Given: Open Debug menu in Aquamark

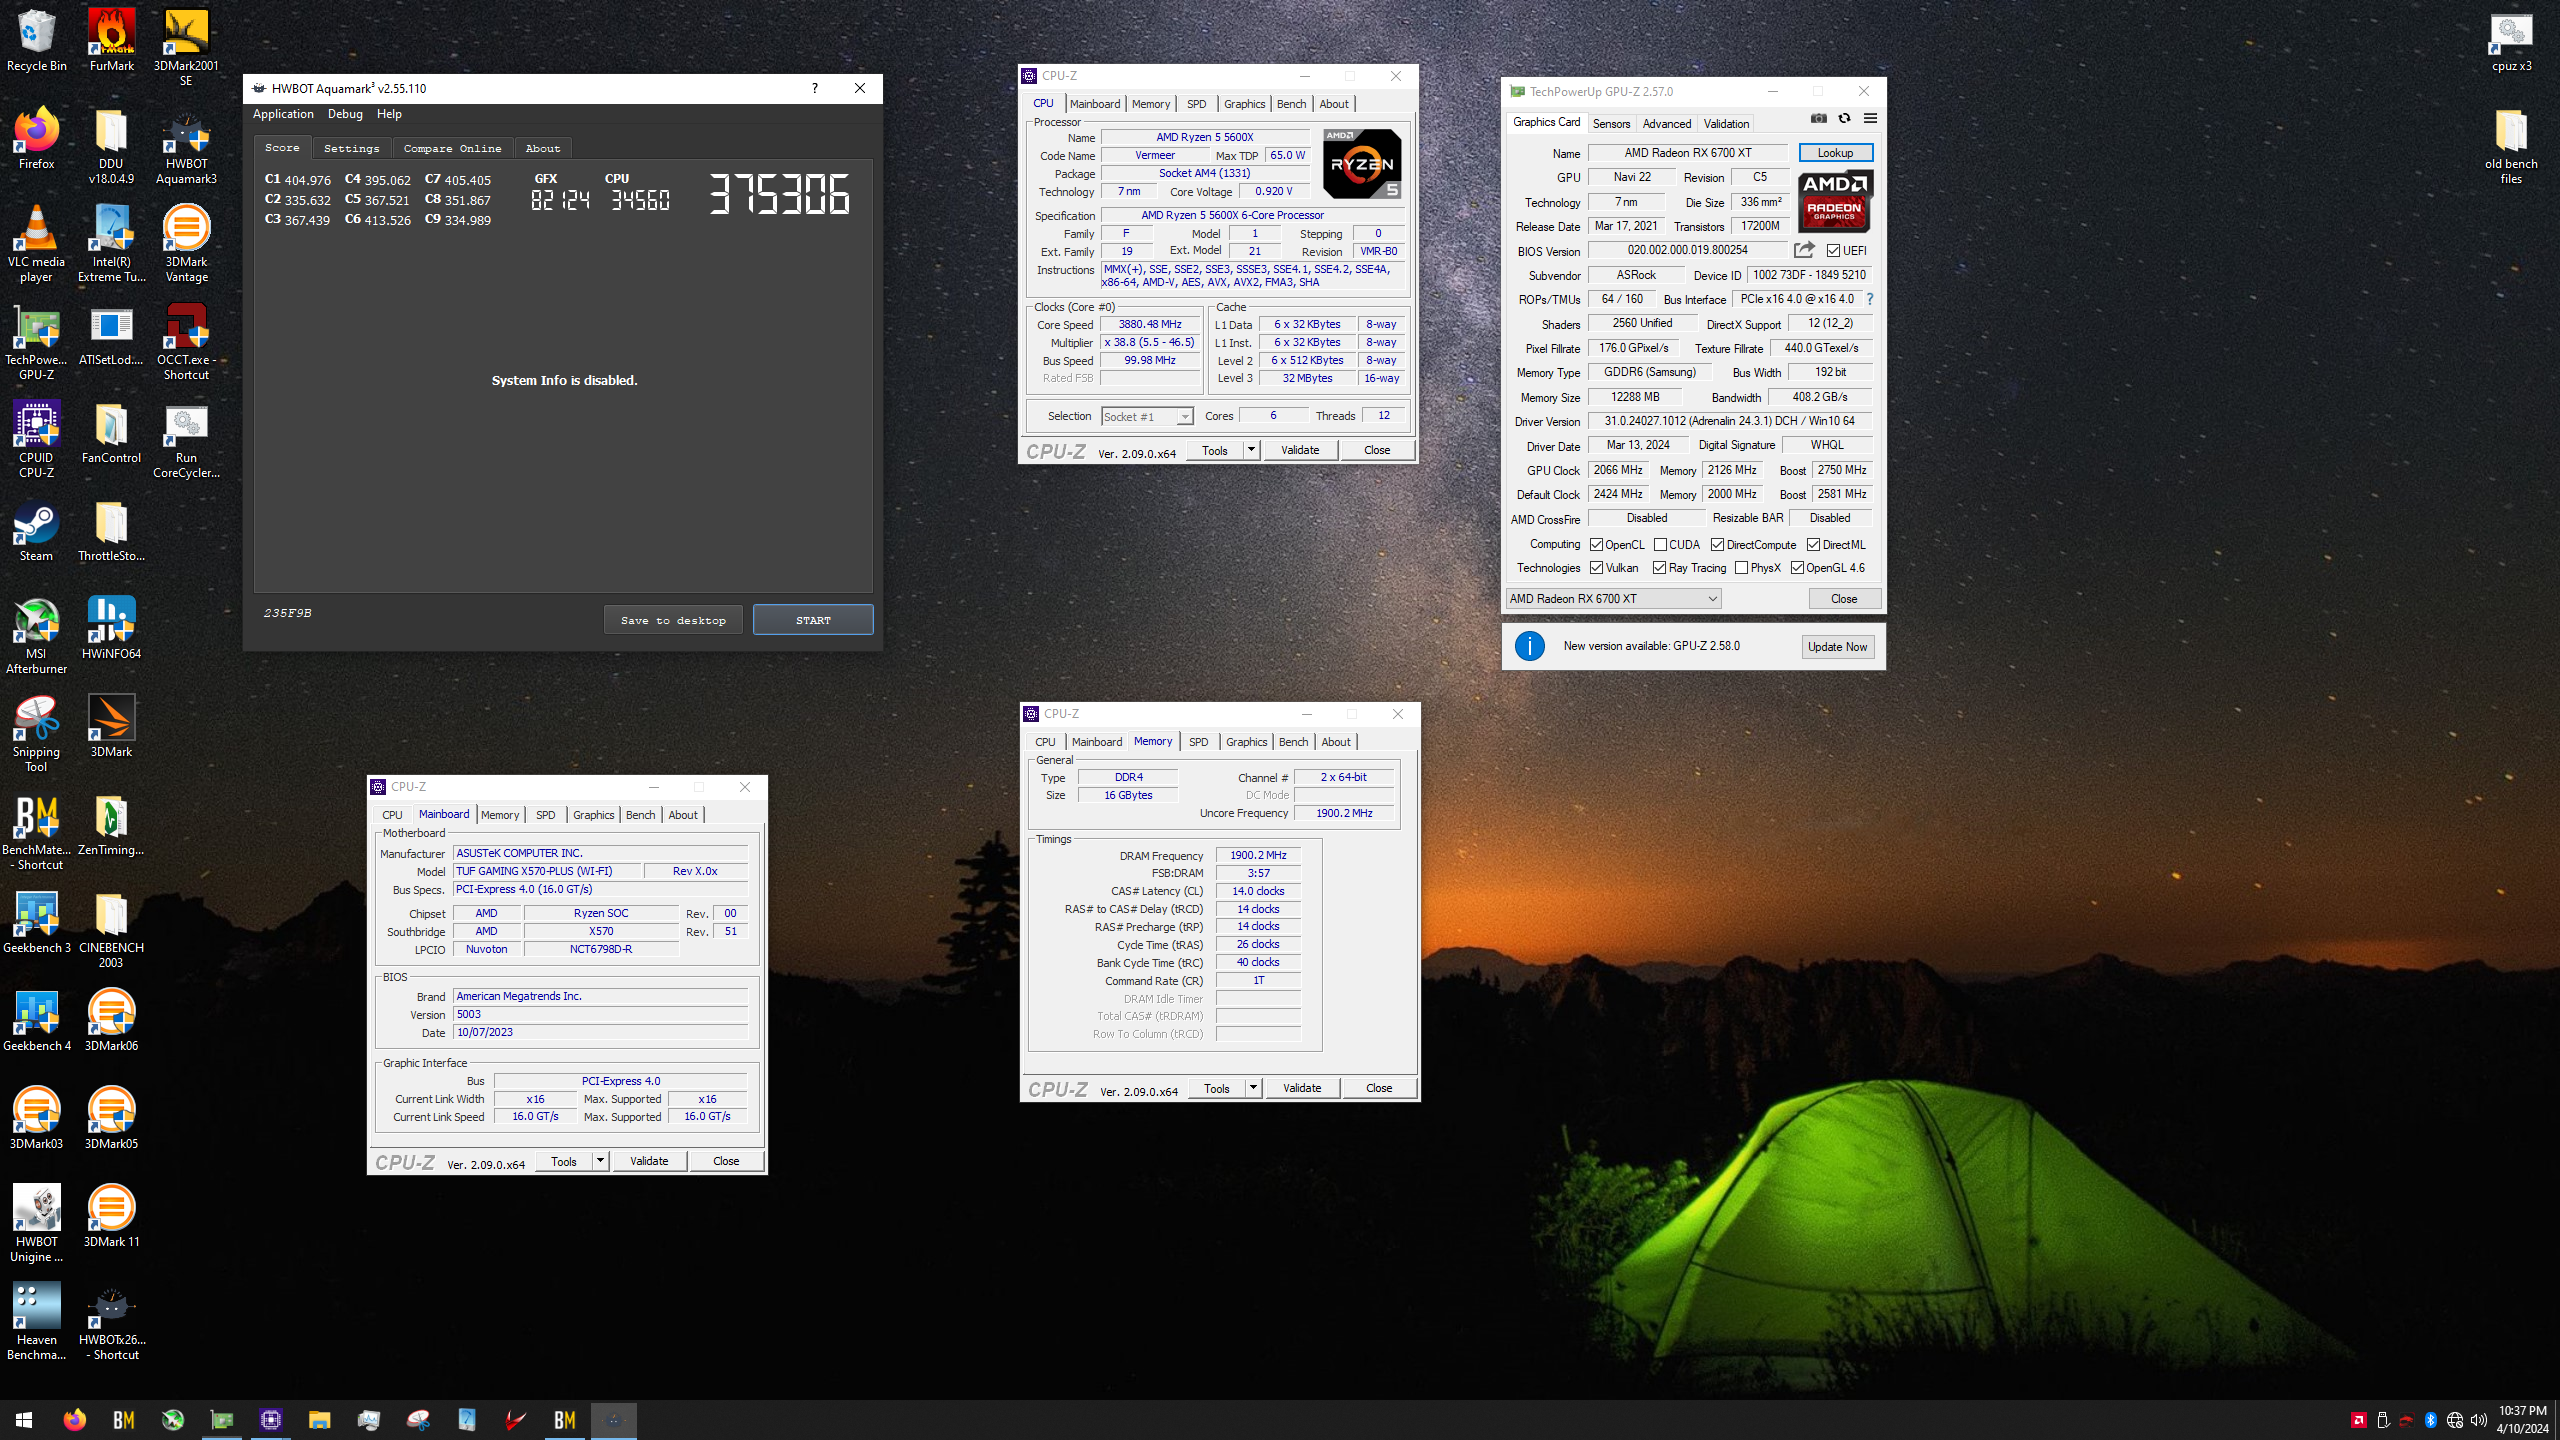Looking at the screenshot, I should tap(345, 114).
